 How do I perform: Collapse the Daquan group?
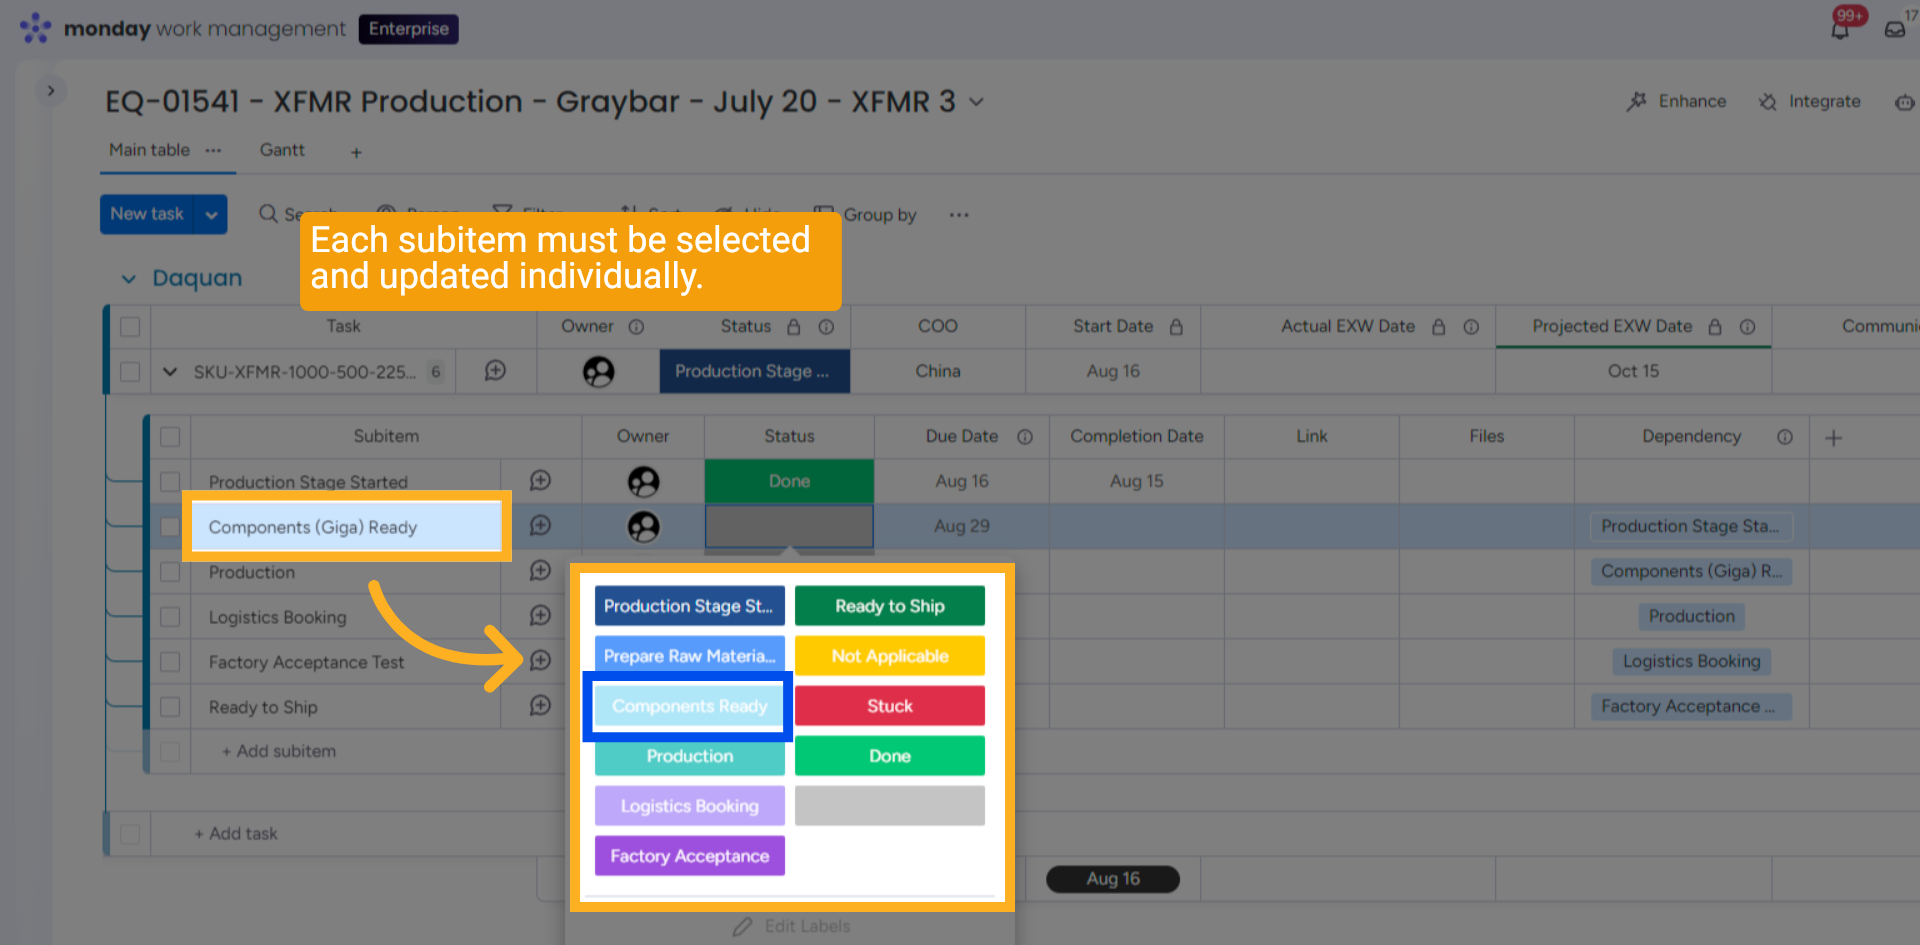pos(129,279)
